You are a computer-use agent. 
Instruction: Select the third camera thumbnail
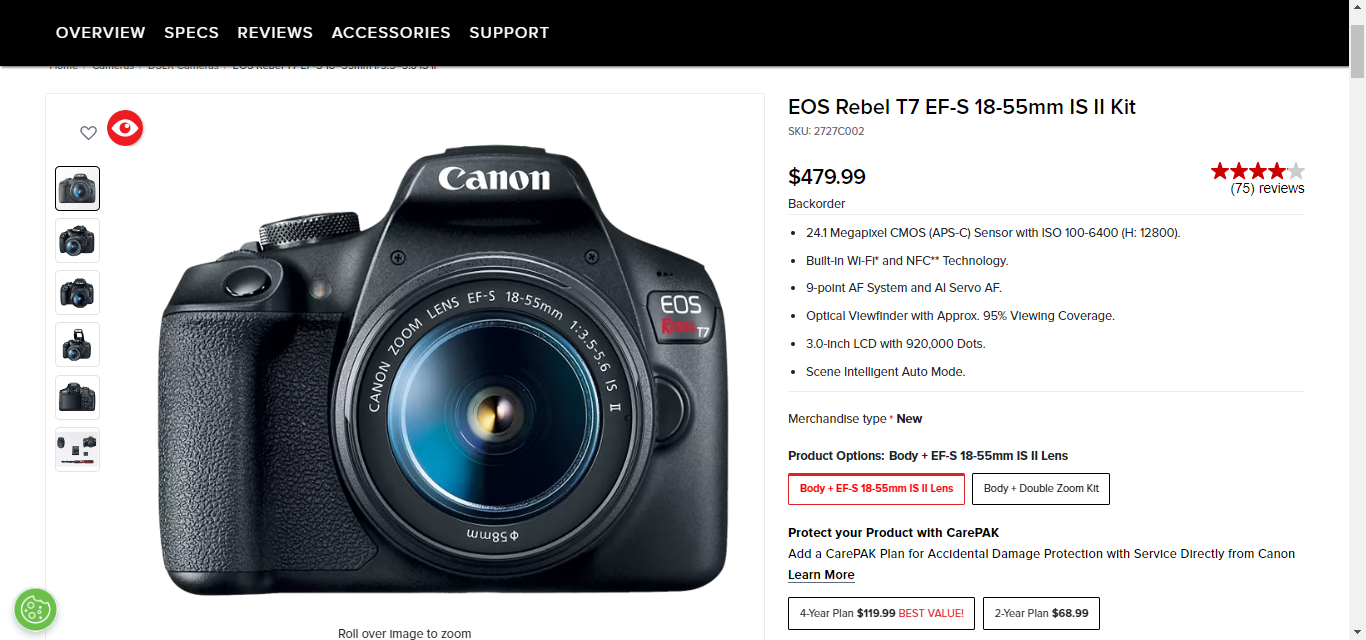(x=77, y=292)
